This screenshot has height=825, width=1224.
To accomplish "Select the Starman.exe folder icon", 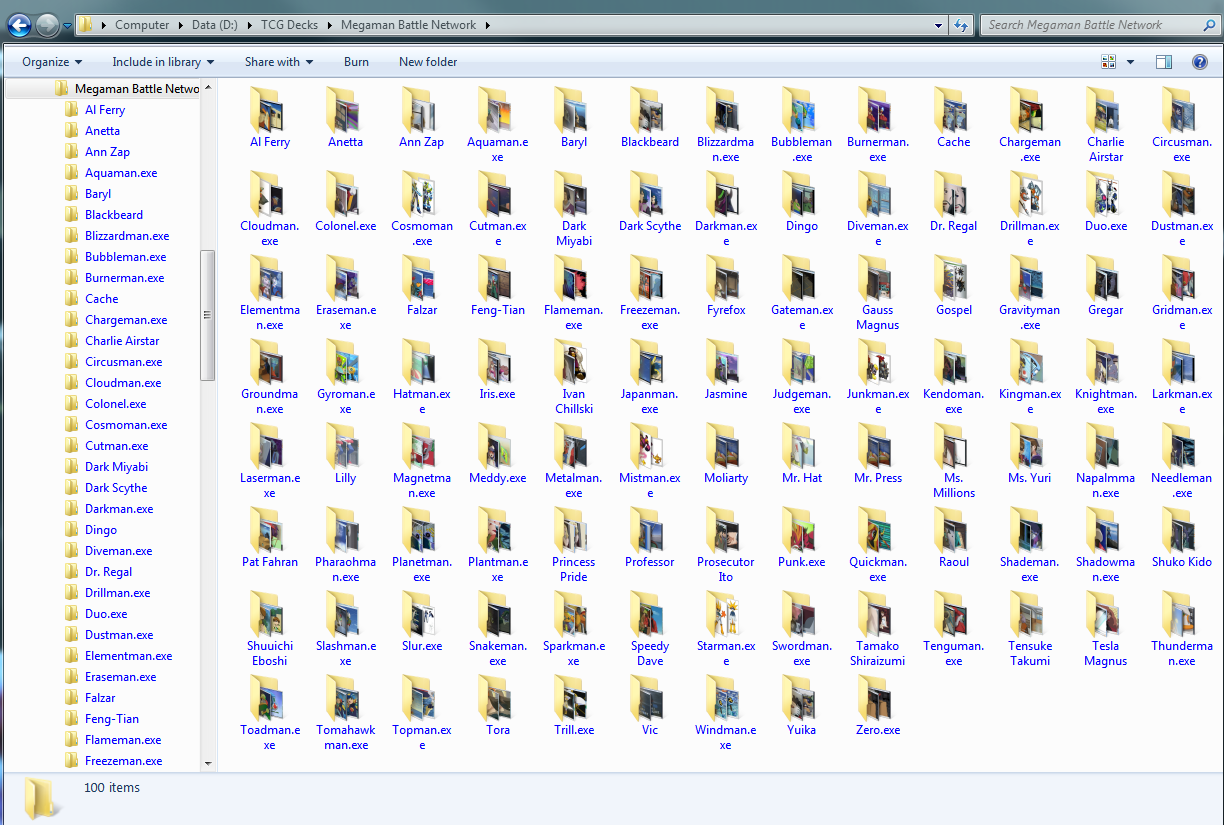I will tap(725, 613).
